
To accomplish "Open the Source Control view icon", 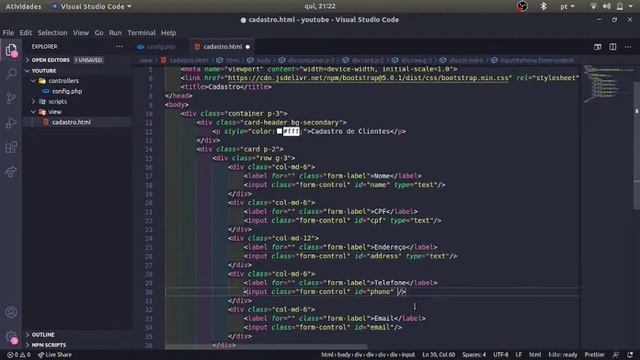I will coord(11,98).
